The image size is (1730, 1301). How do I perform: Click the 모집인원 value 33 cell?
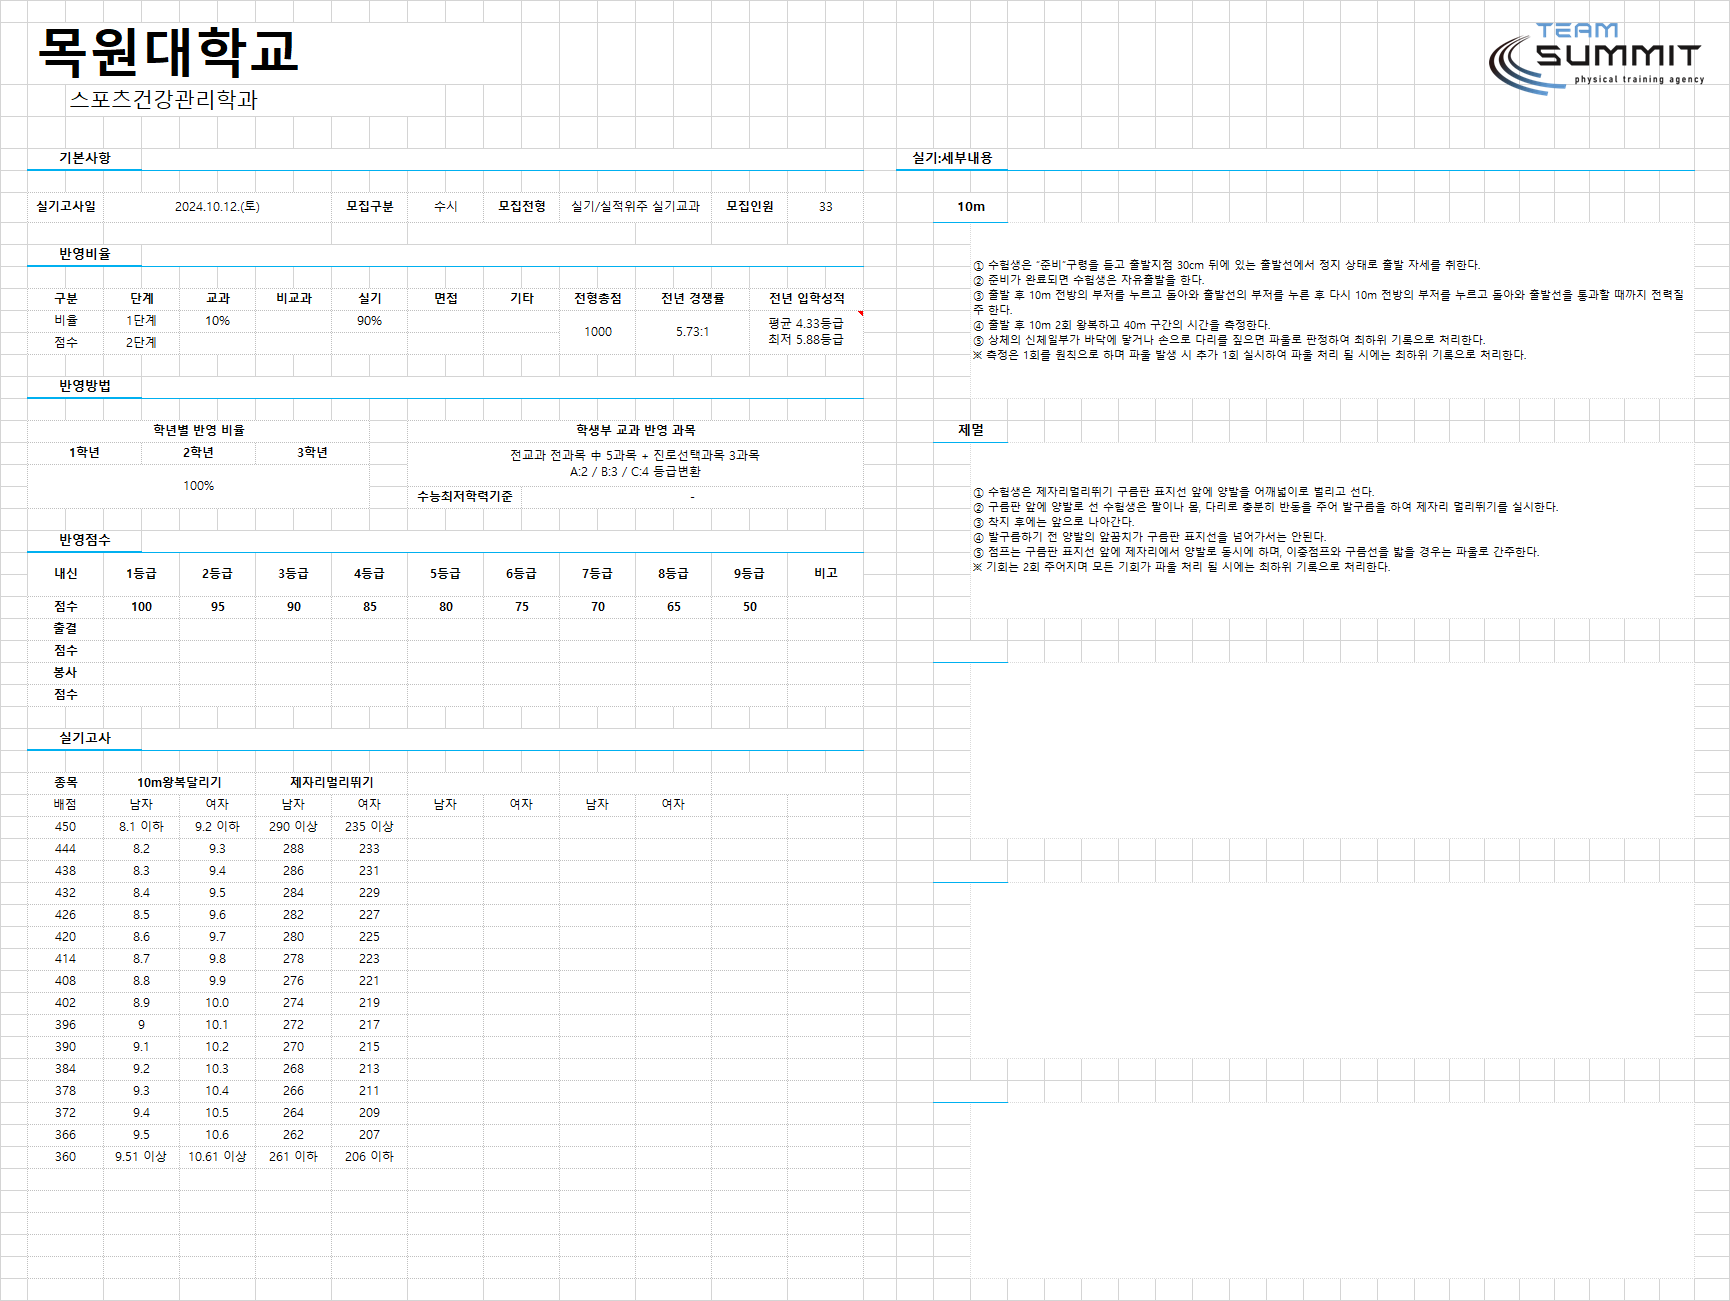[x=825, y=207]
